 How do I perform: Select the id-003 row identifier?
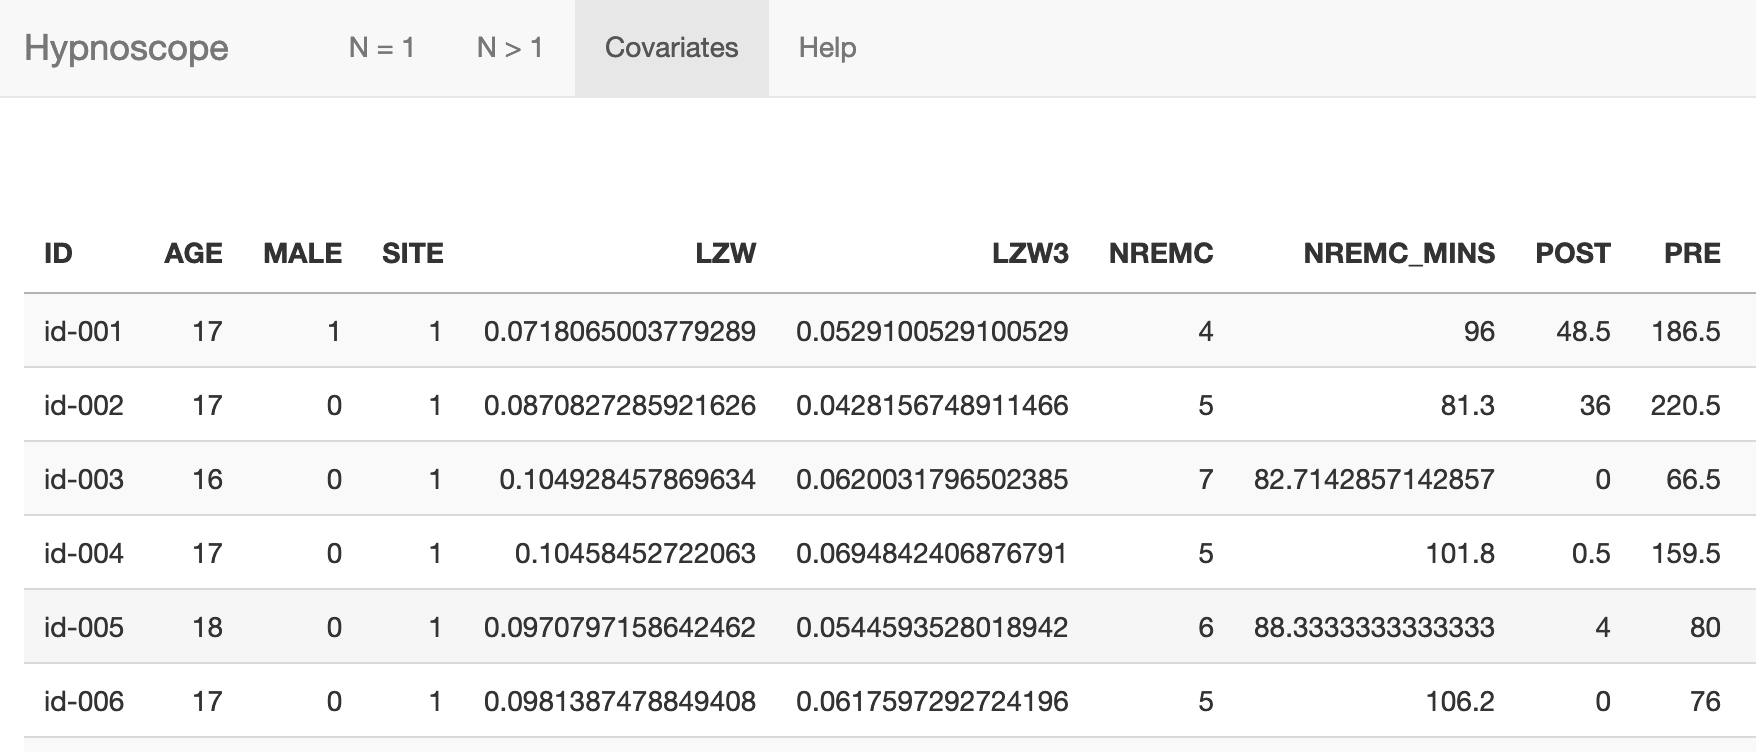83,479
